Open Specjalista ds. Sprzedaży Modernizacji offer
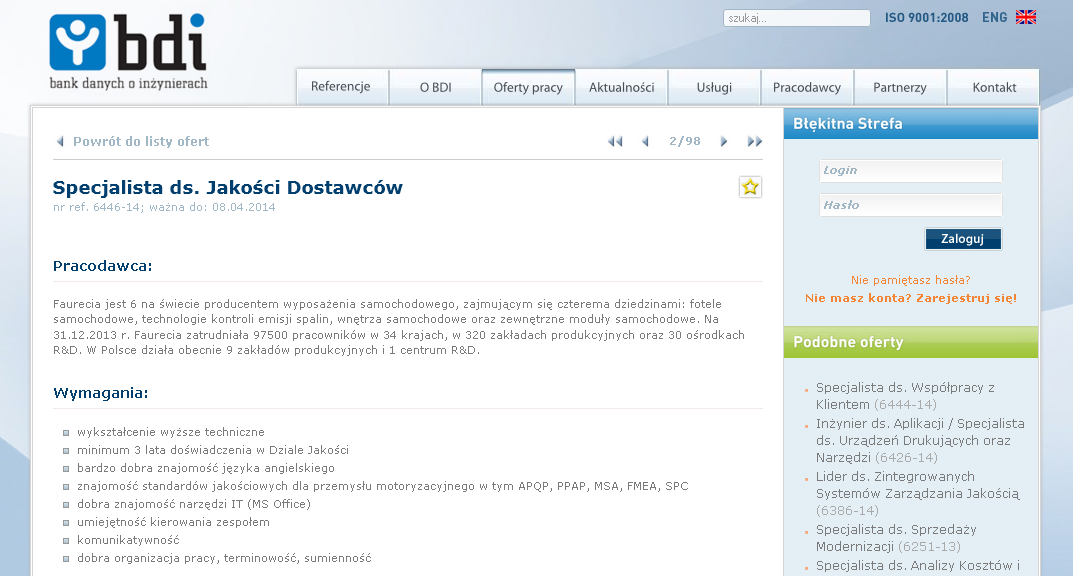Image resolution: width=1073 pixels, height=576 pixels. coord(896,538)
